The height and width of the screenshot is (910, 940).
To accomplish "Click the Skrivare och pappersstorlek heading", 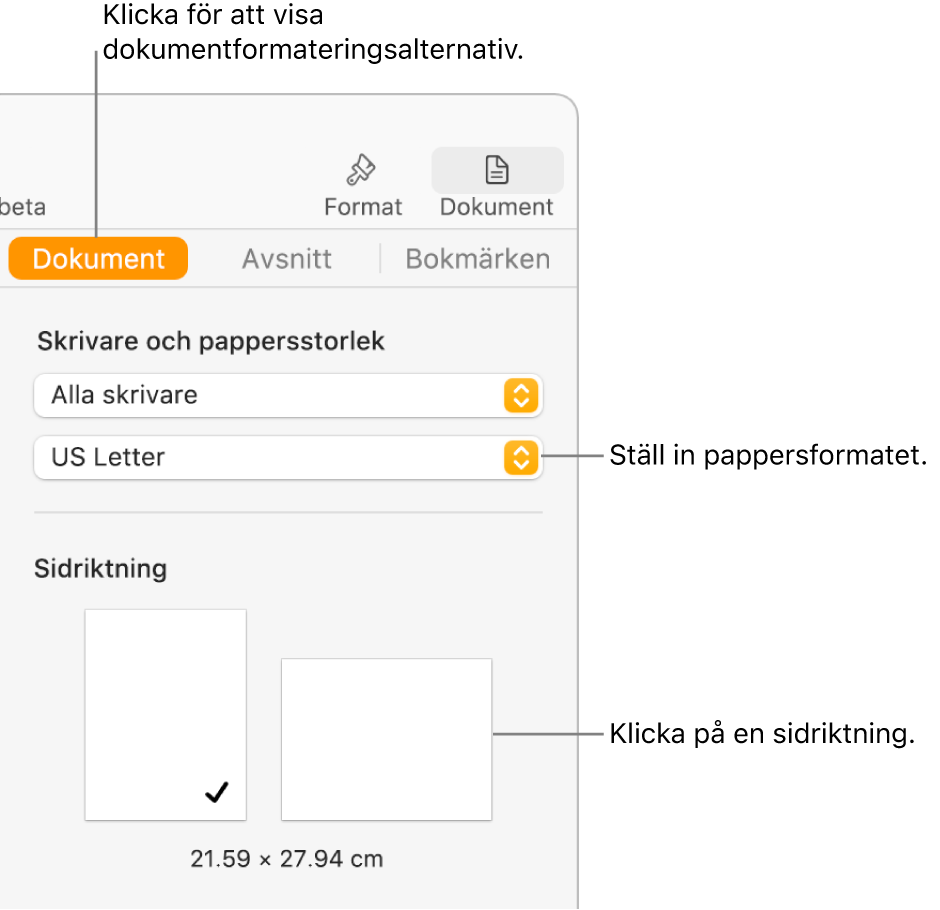I will [211, 341].
